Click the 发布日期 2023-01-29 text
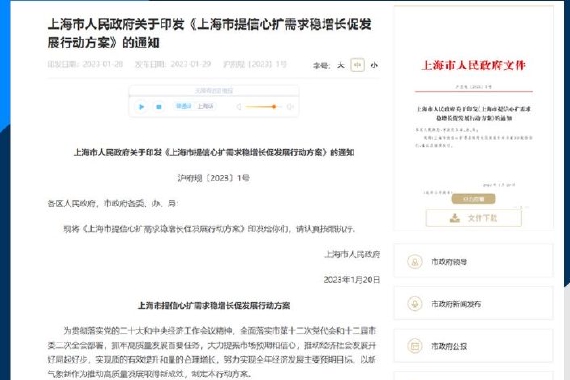 (173, 64)
